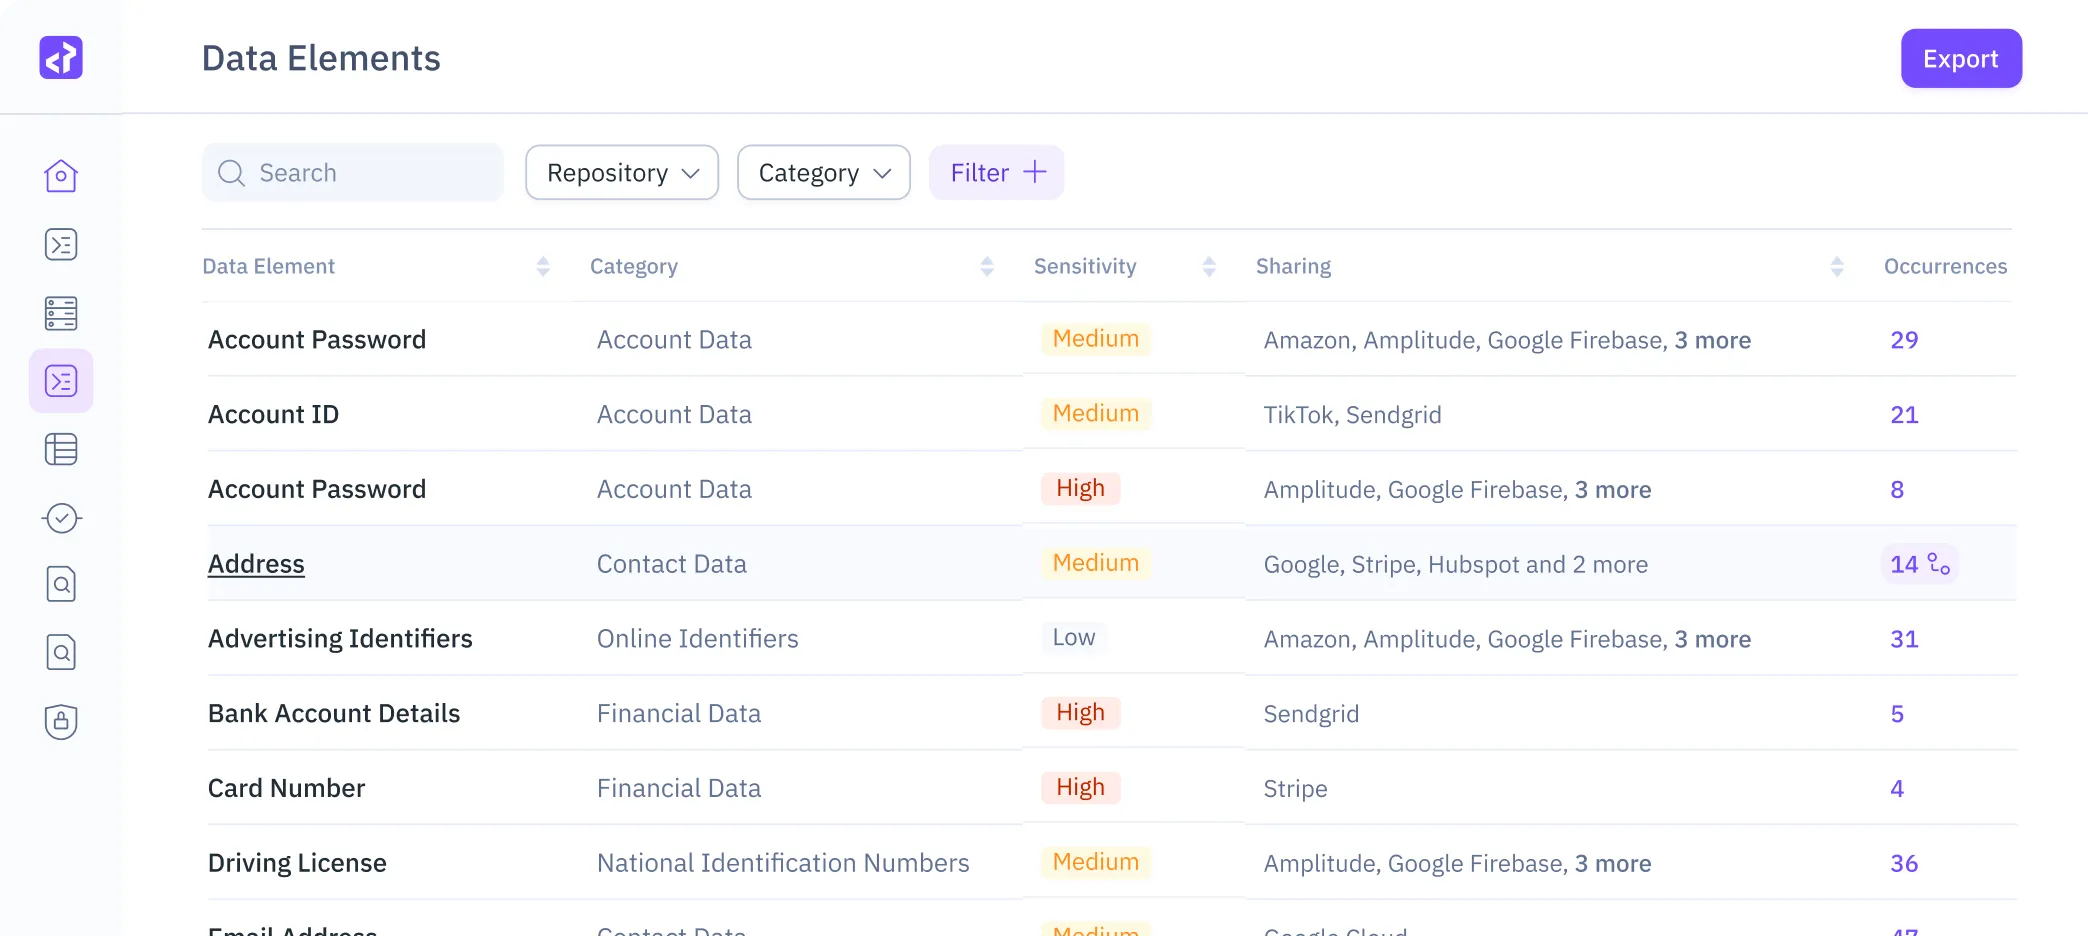
Task: Select the validation checkmark sidebar icon
Action: coord(61,518)
